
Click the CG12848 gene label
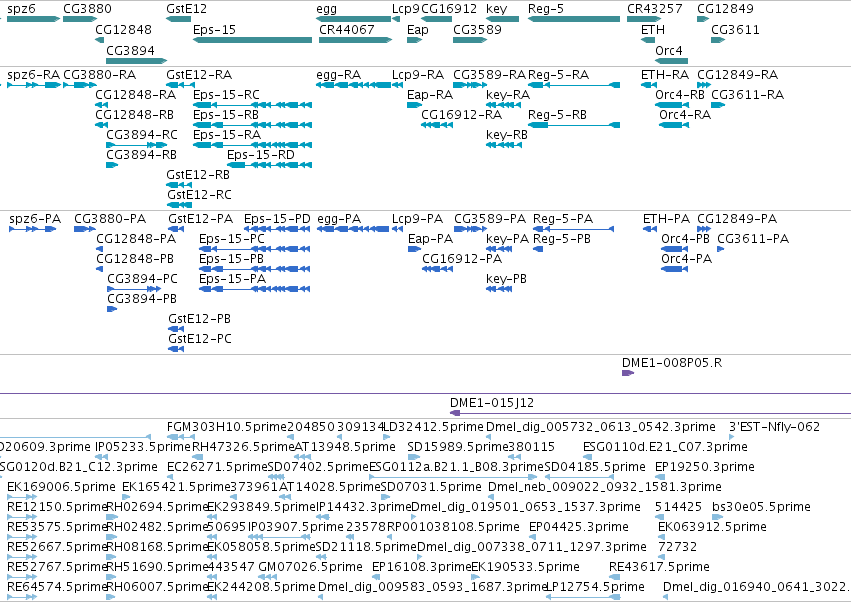click(x=123, y=29)
